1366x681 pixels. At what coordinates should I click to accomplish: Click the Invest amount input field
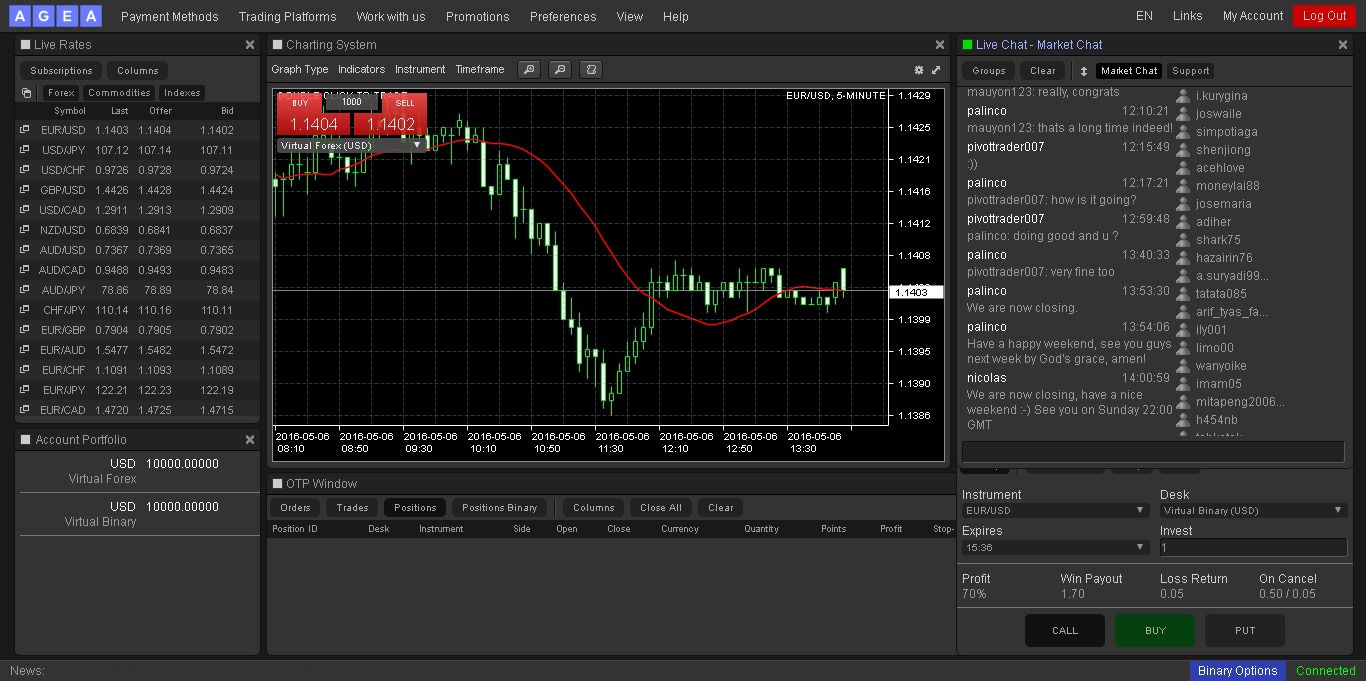coord(1253,547)
